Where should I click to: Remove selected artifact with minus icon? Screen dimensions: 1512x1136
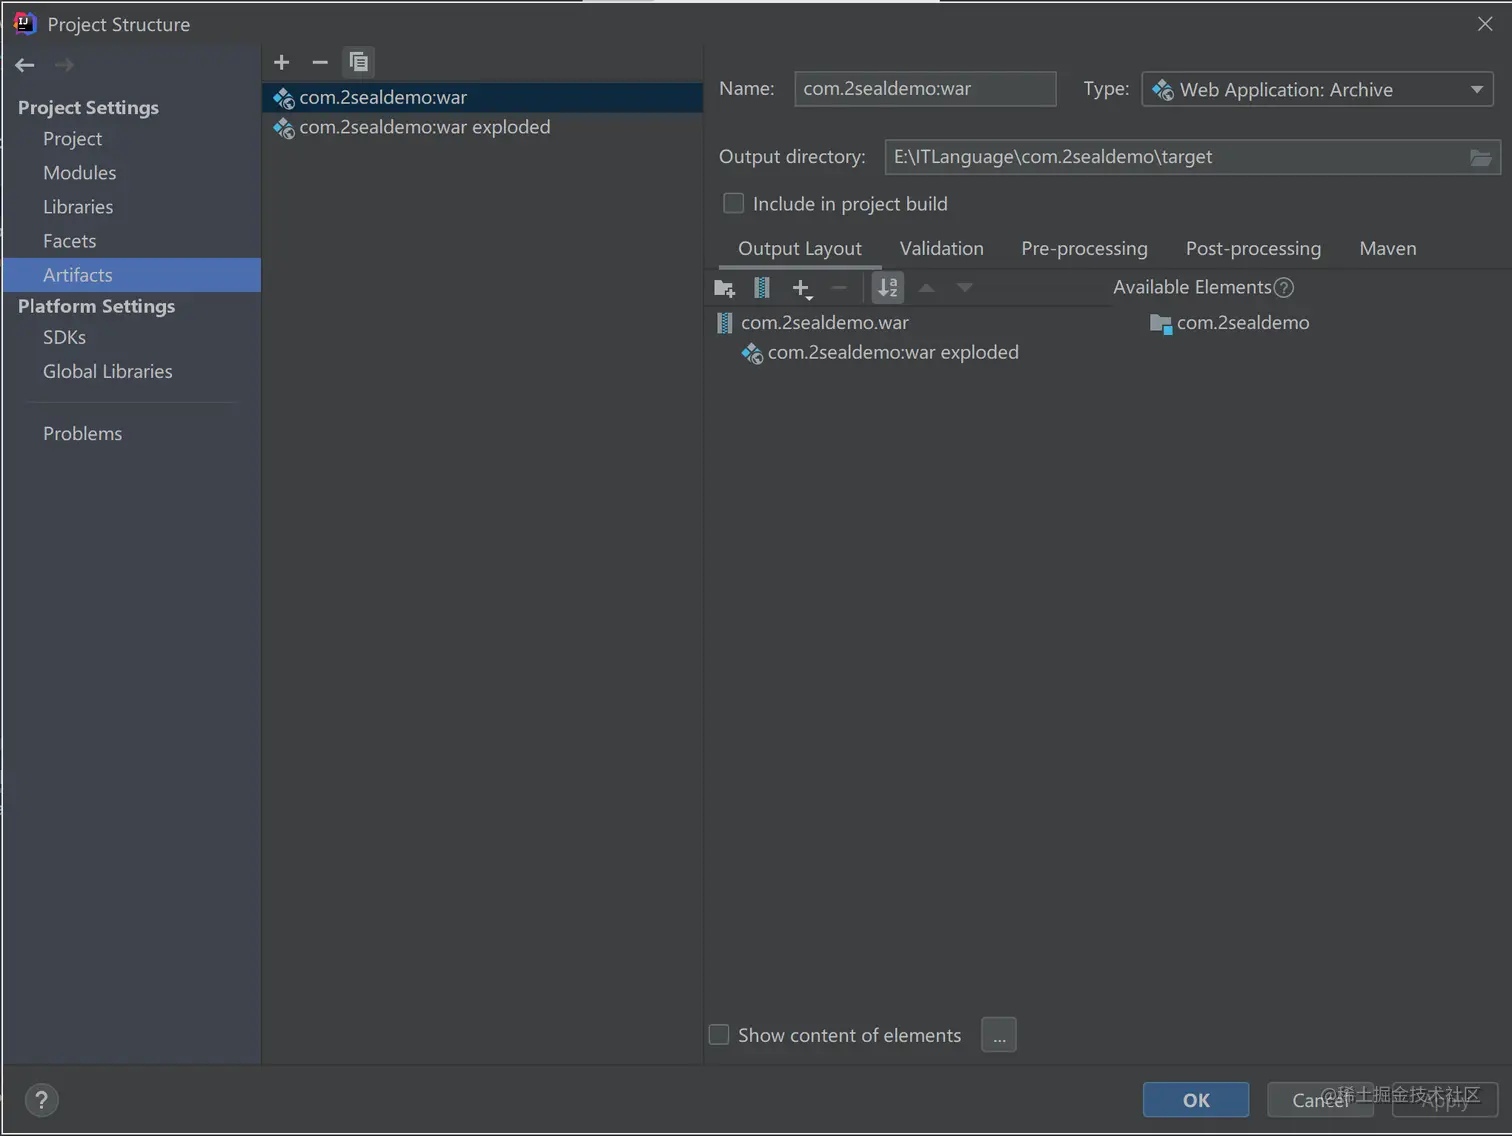pos(320,62)
